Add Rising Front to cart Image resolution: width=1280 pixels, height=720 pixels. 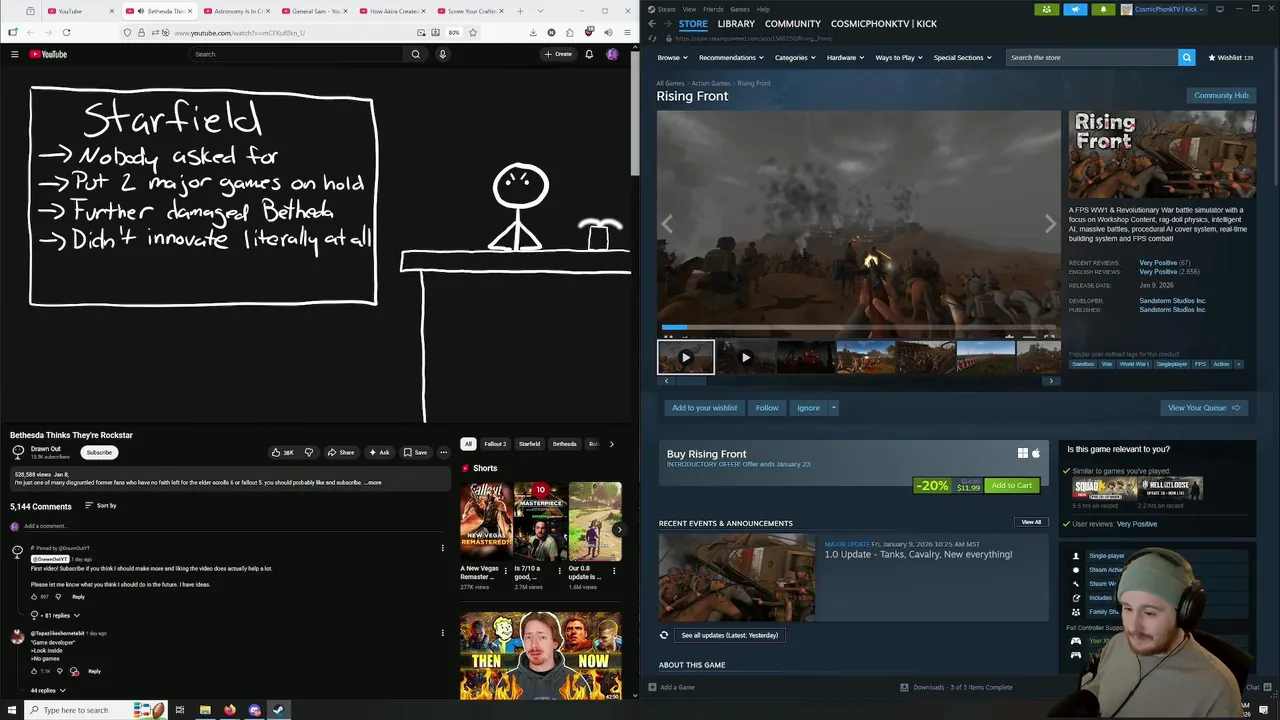point(1011,486)
